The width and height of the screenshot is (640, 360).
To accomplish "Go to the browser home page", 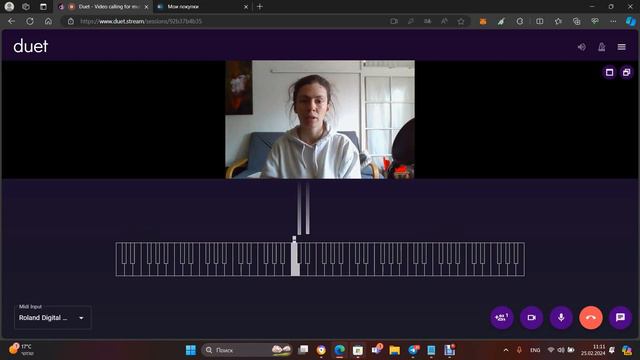I will point(48,21).
